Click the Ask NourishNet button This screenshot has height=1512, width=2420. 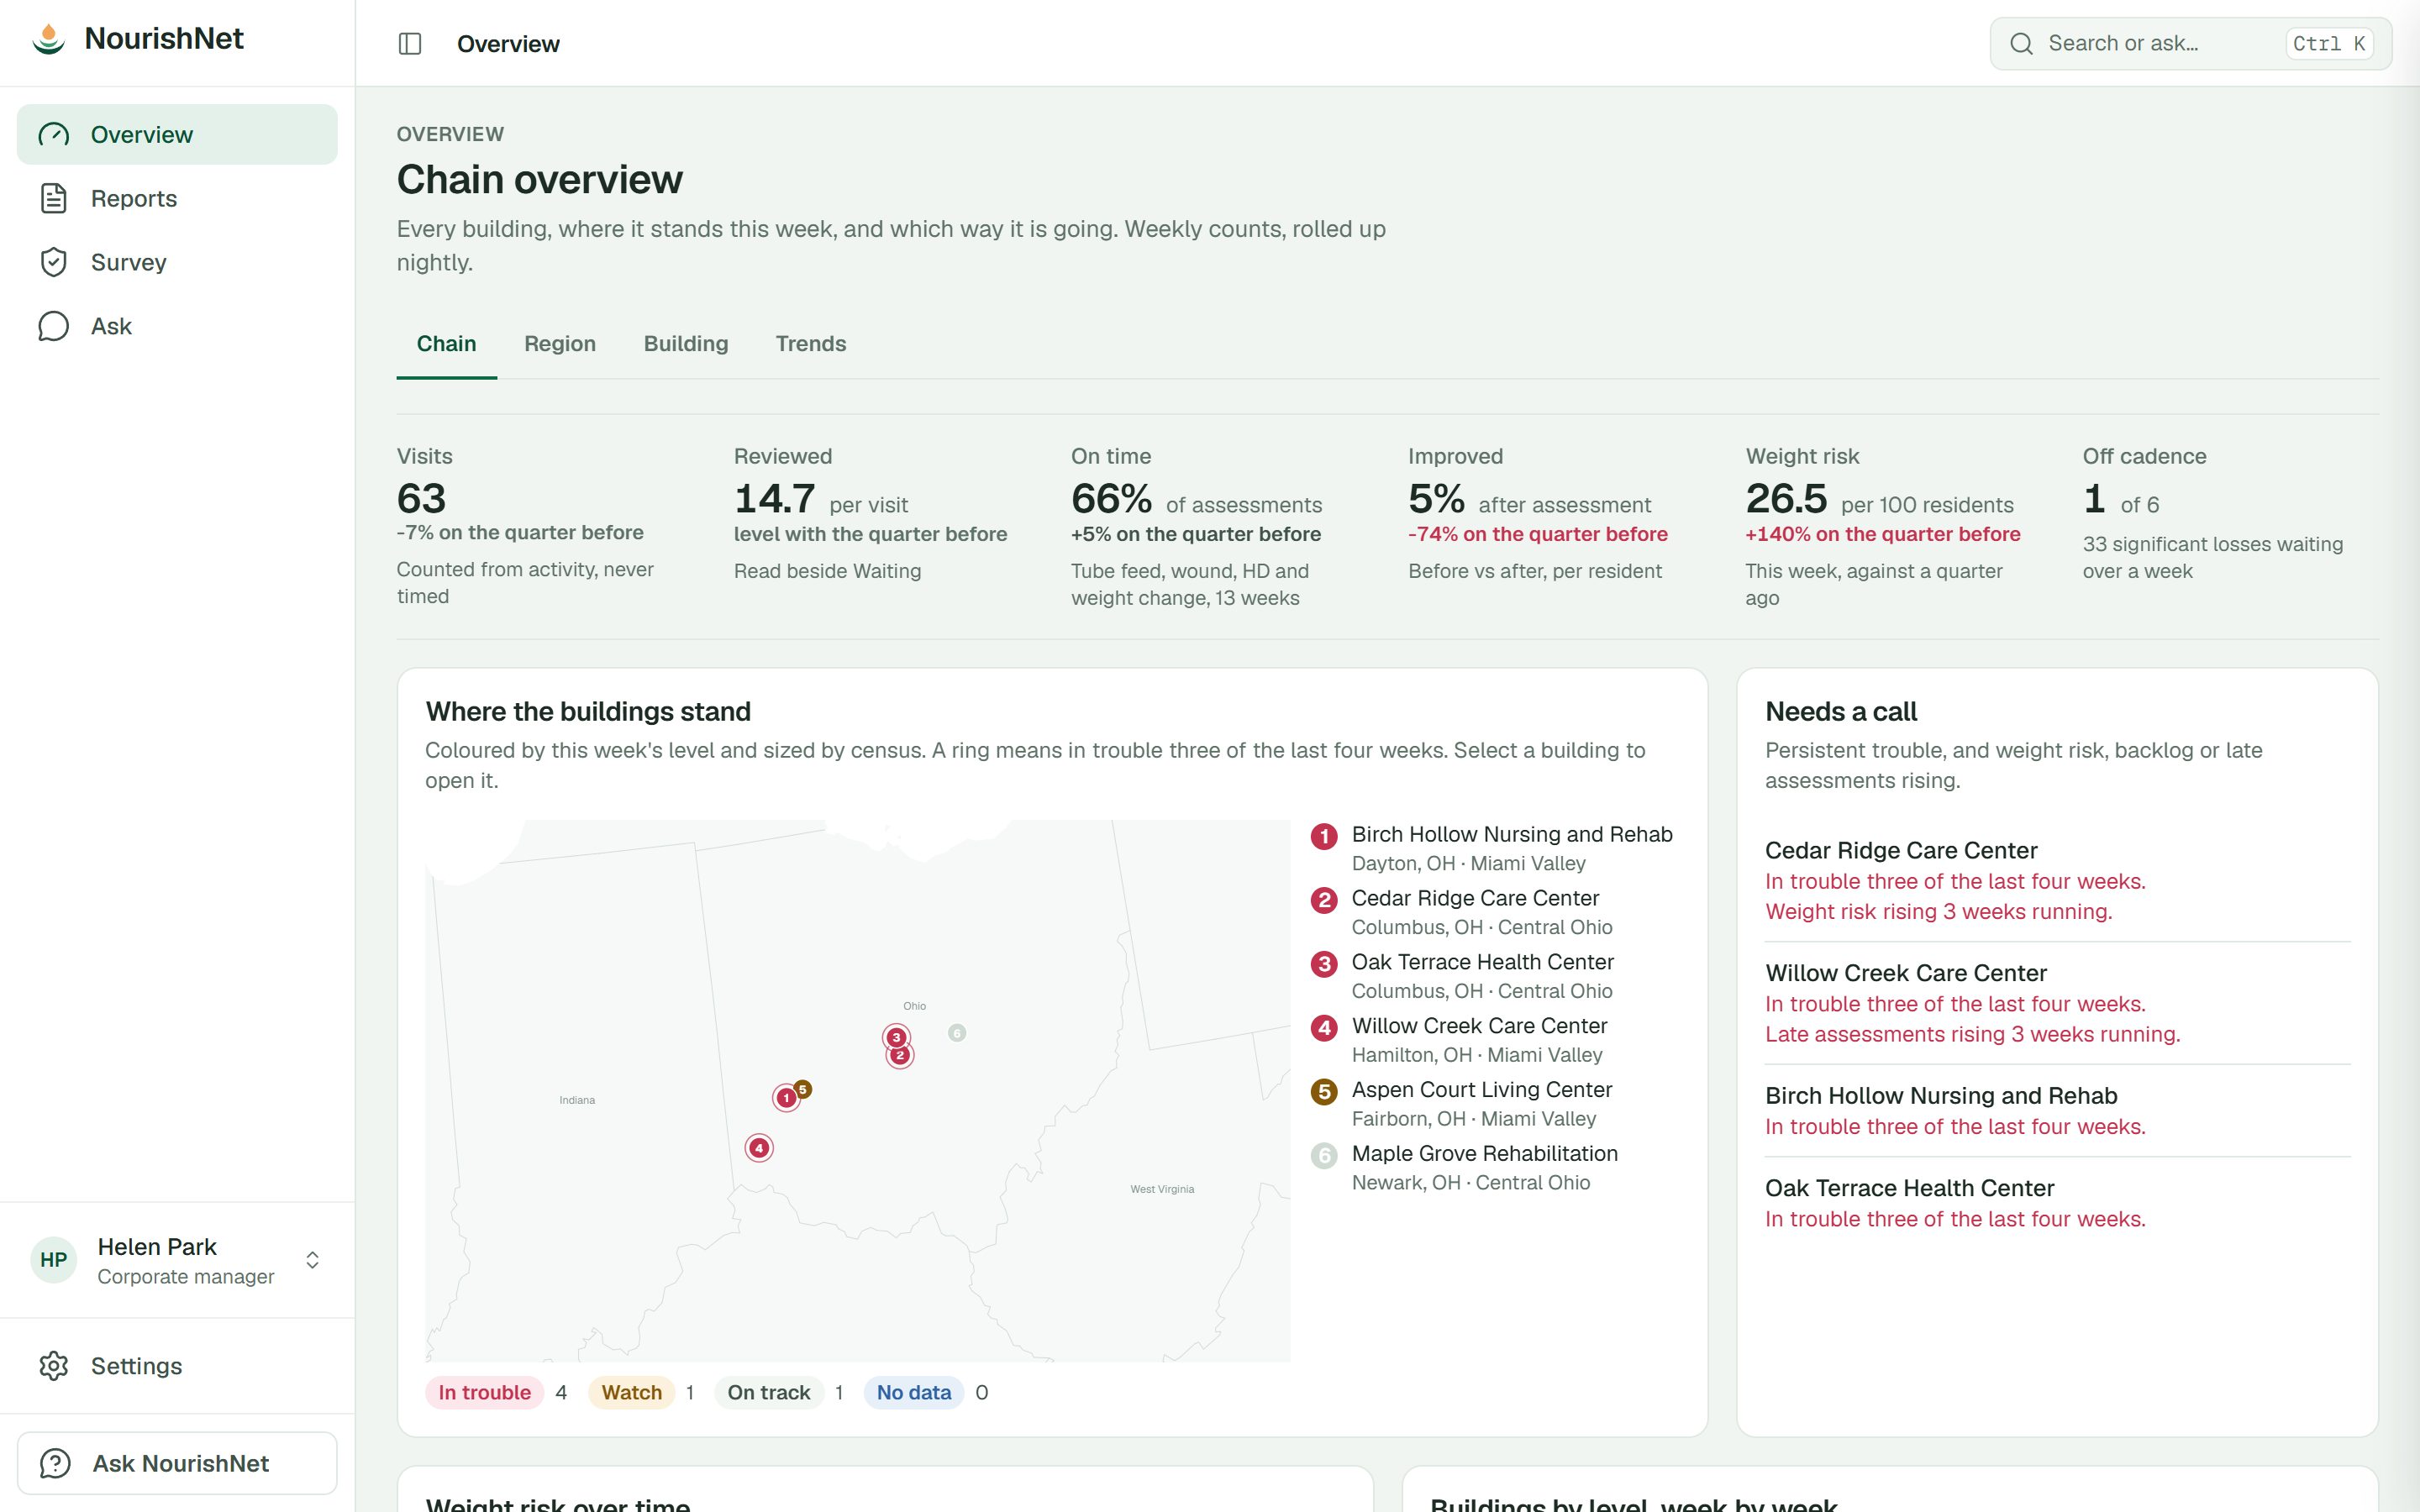(177, 1463)
